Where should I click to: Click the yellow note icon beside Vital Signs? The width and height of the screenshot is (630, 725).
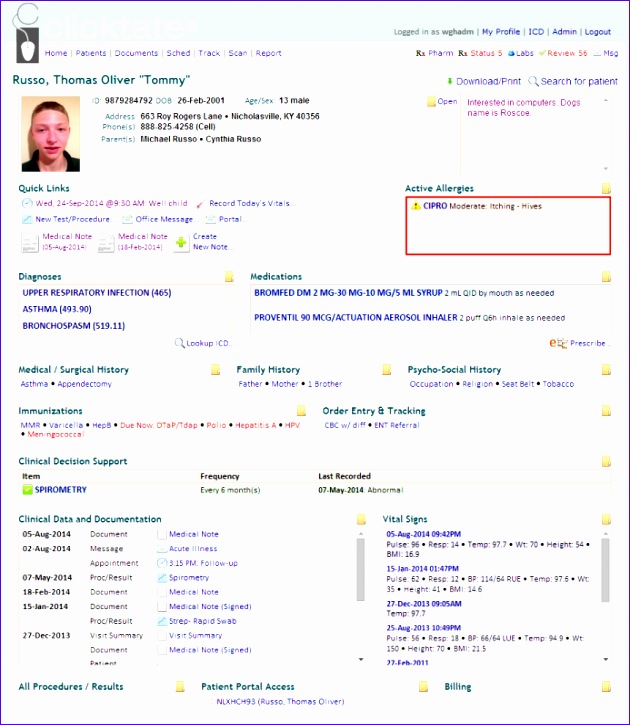pyautogui.click(x=606, y=520)
